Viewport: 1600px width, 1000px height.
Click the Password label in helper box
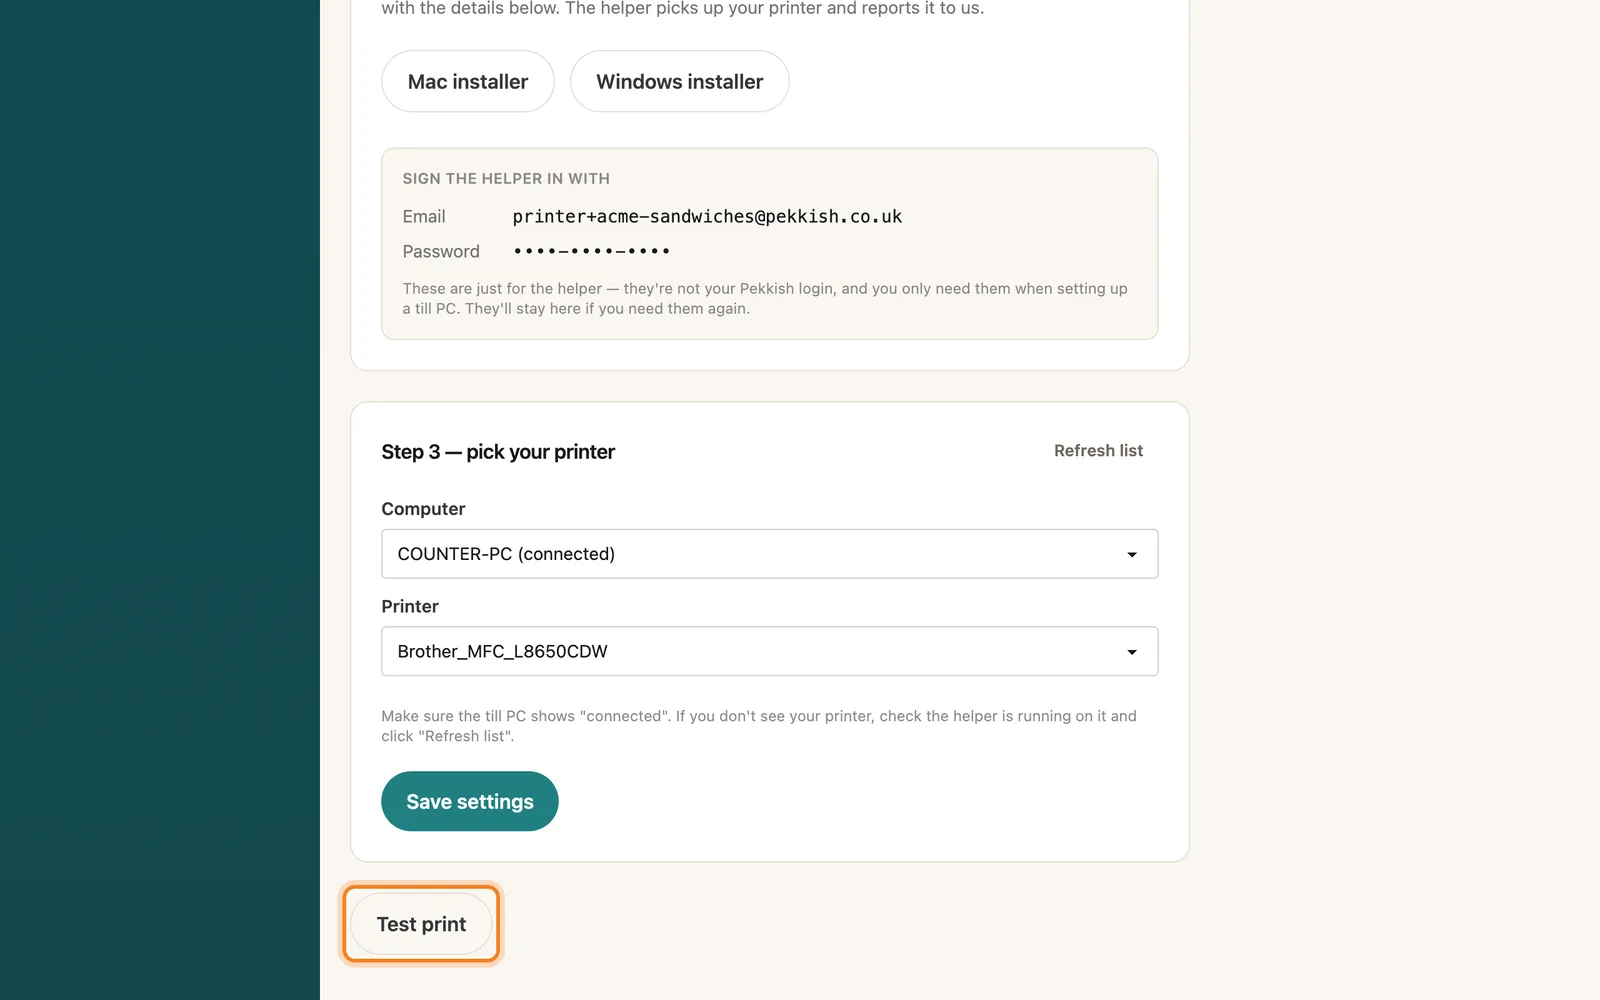pos(441,252)
